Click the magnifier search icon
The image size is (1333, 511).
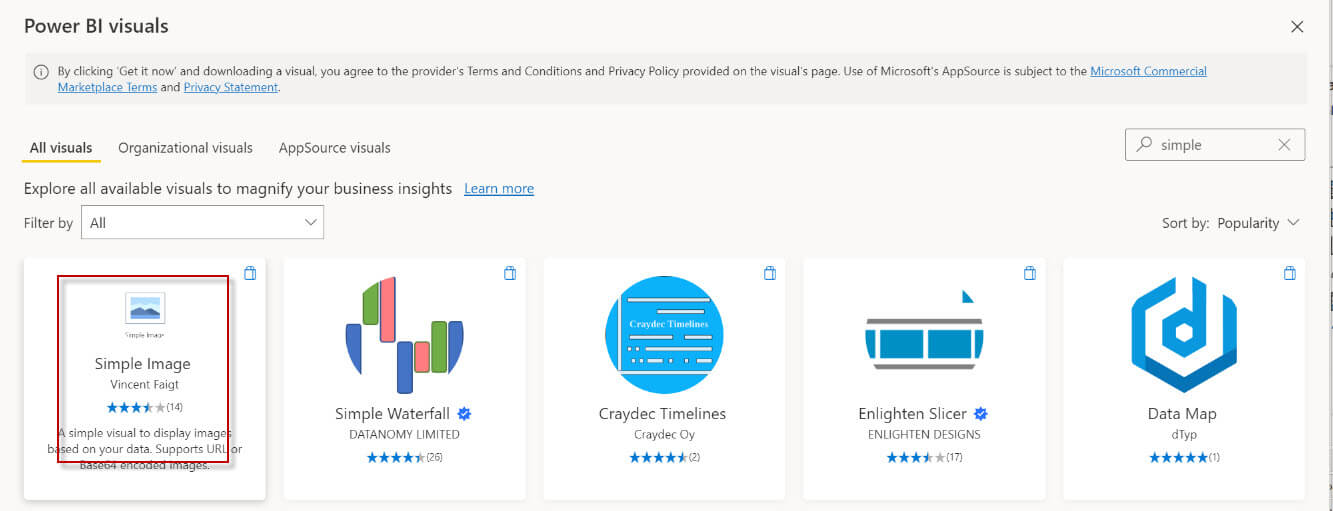(1144, 144)
